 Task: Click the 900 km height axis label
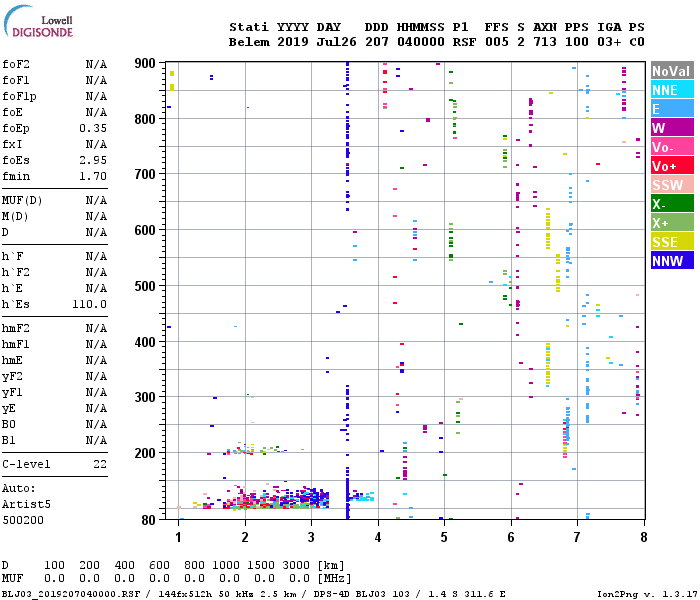(x=145, y=63)
